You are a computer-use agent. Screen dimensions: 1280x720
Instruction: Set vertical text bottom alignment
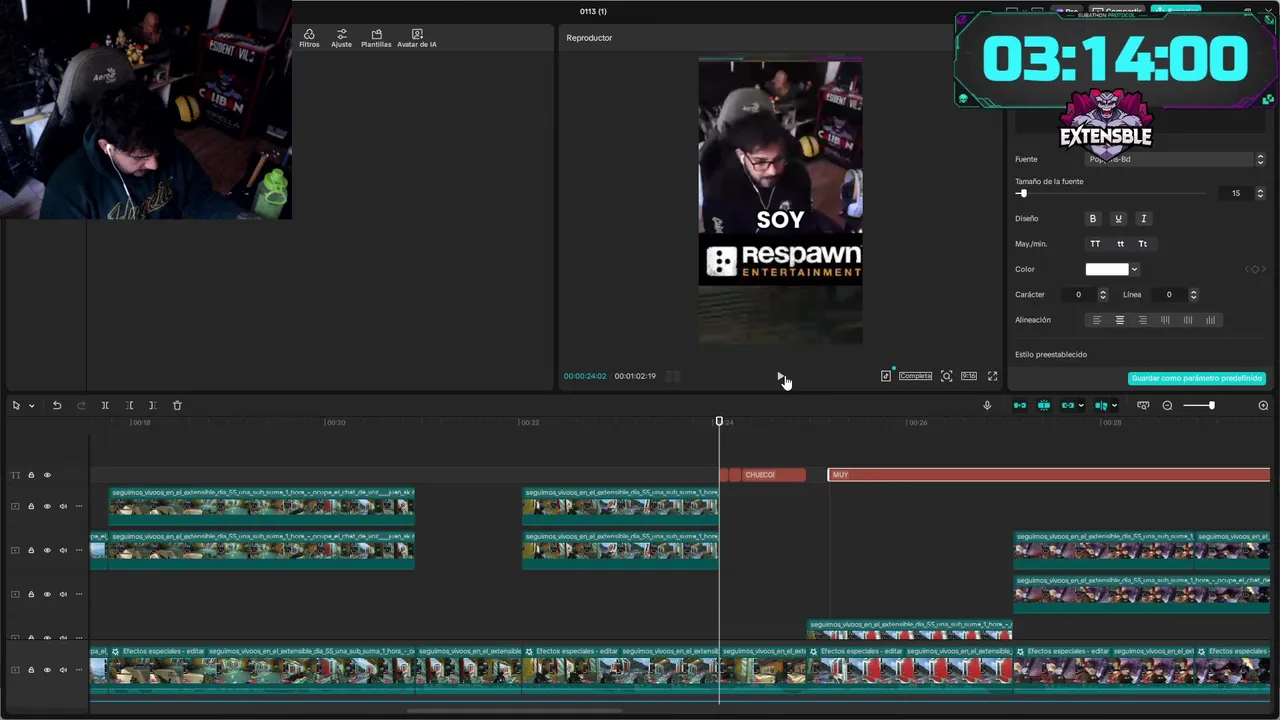point(1211,320)
